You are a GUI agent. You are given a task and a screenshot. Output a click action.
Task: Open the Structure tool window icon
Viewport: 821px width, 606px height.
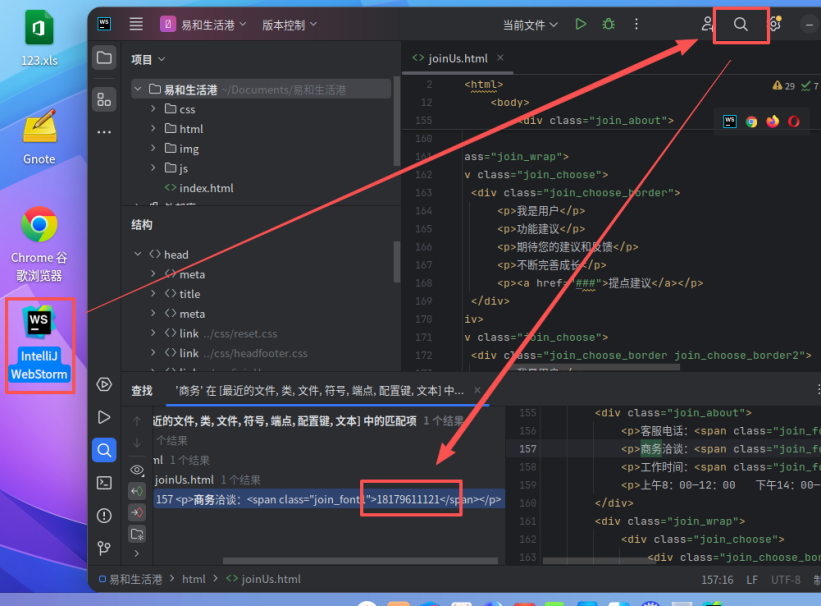(104, 99)
